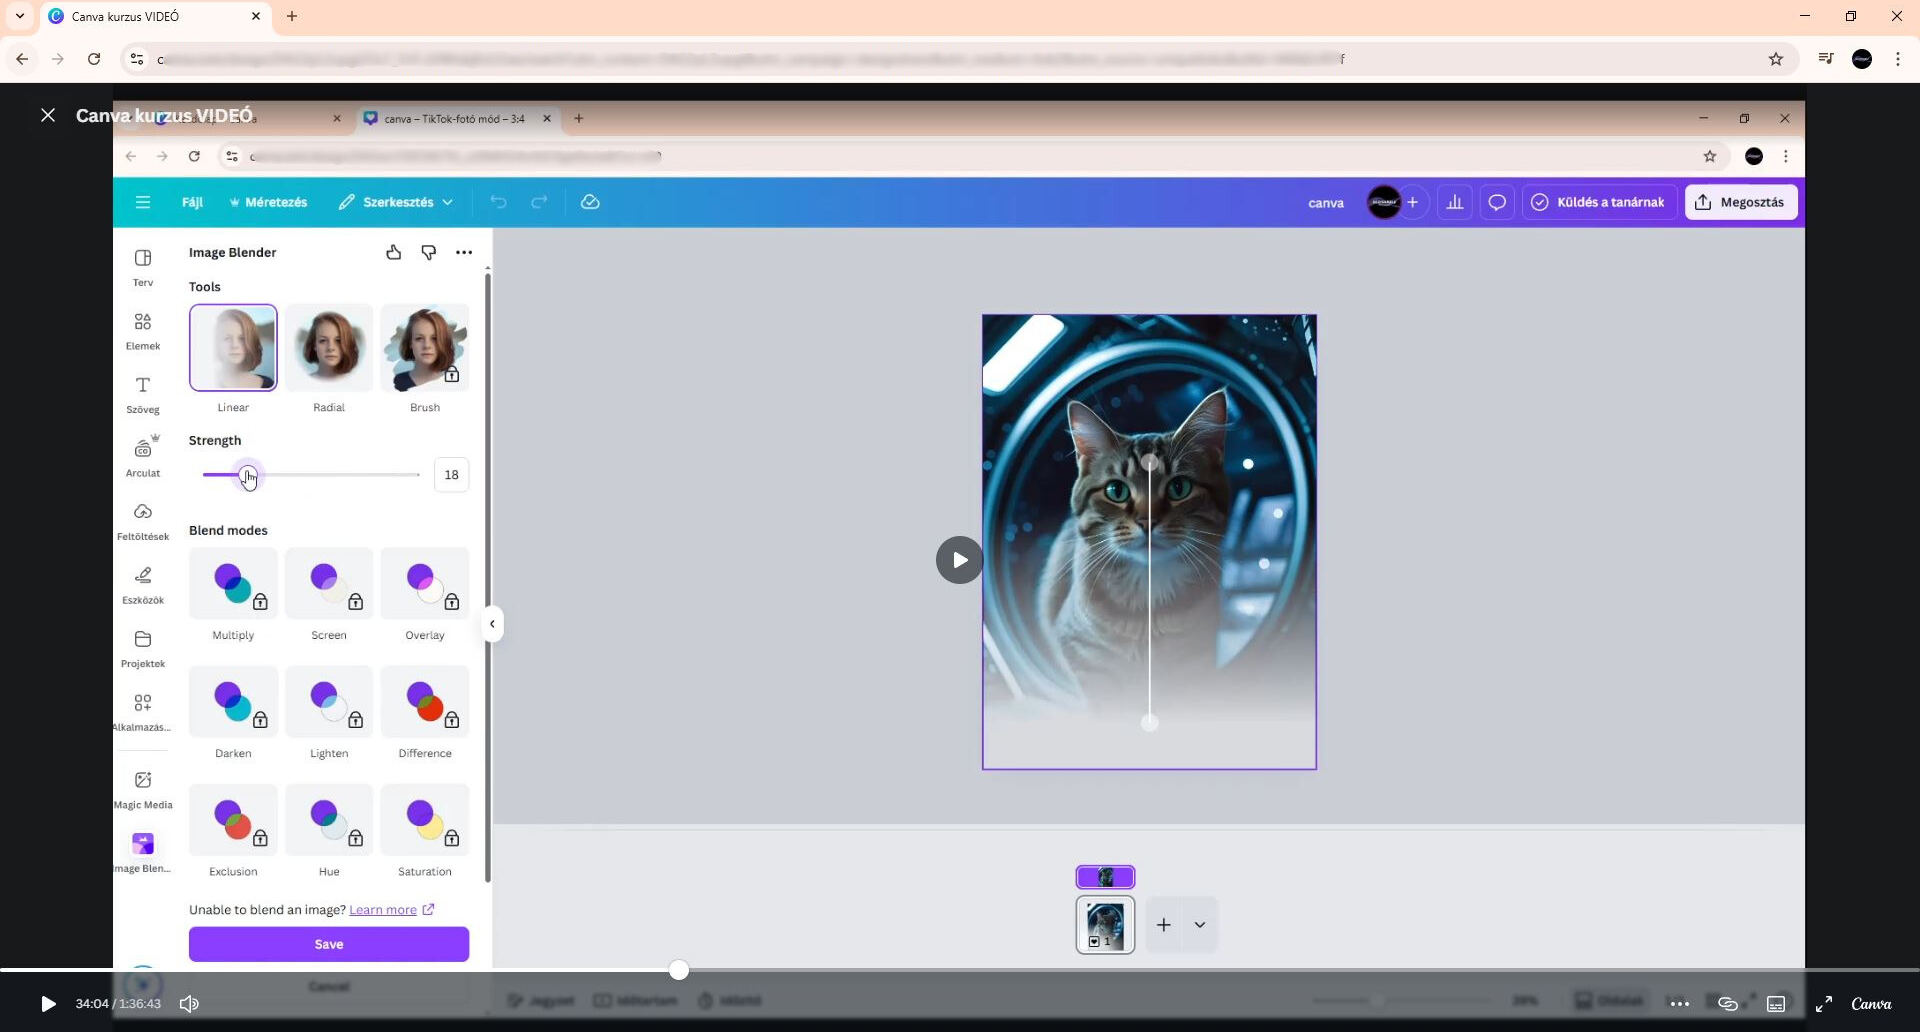Close the Canva kurzus VIDEÓ viewer
This screenshot has height=1032, width=1920.
[x=47, y=115]
